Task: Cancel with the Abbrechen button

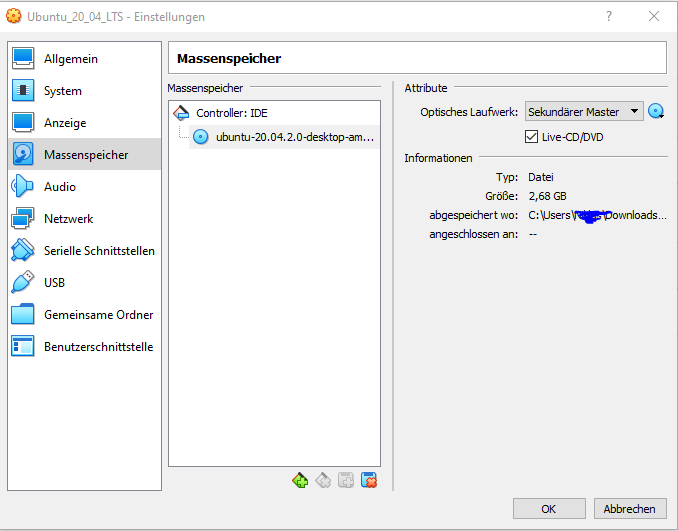Action: coord(630,509)
